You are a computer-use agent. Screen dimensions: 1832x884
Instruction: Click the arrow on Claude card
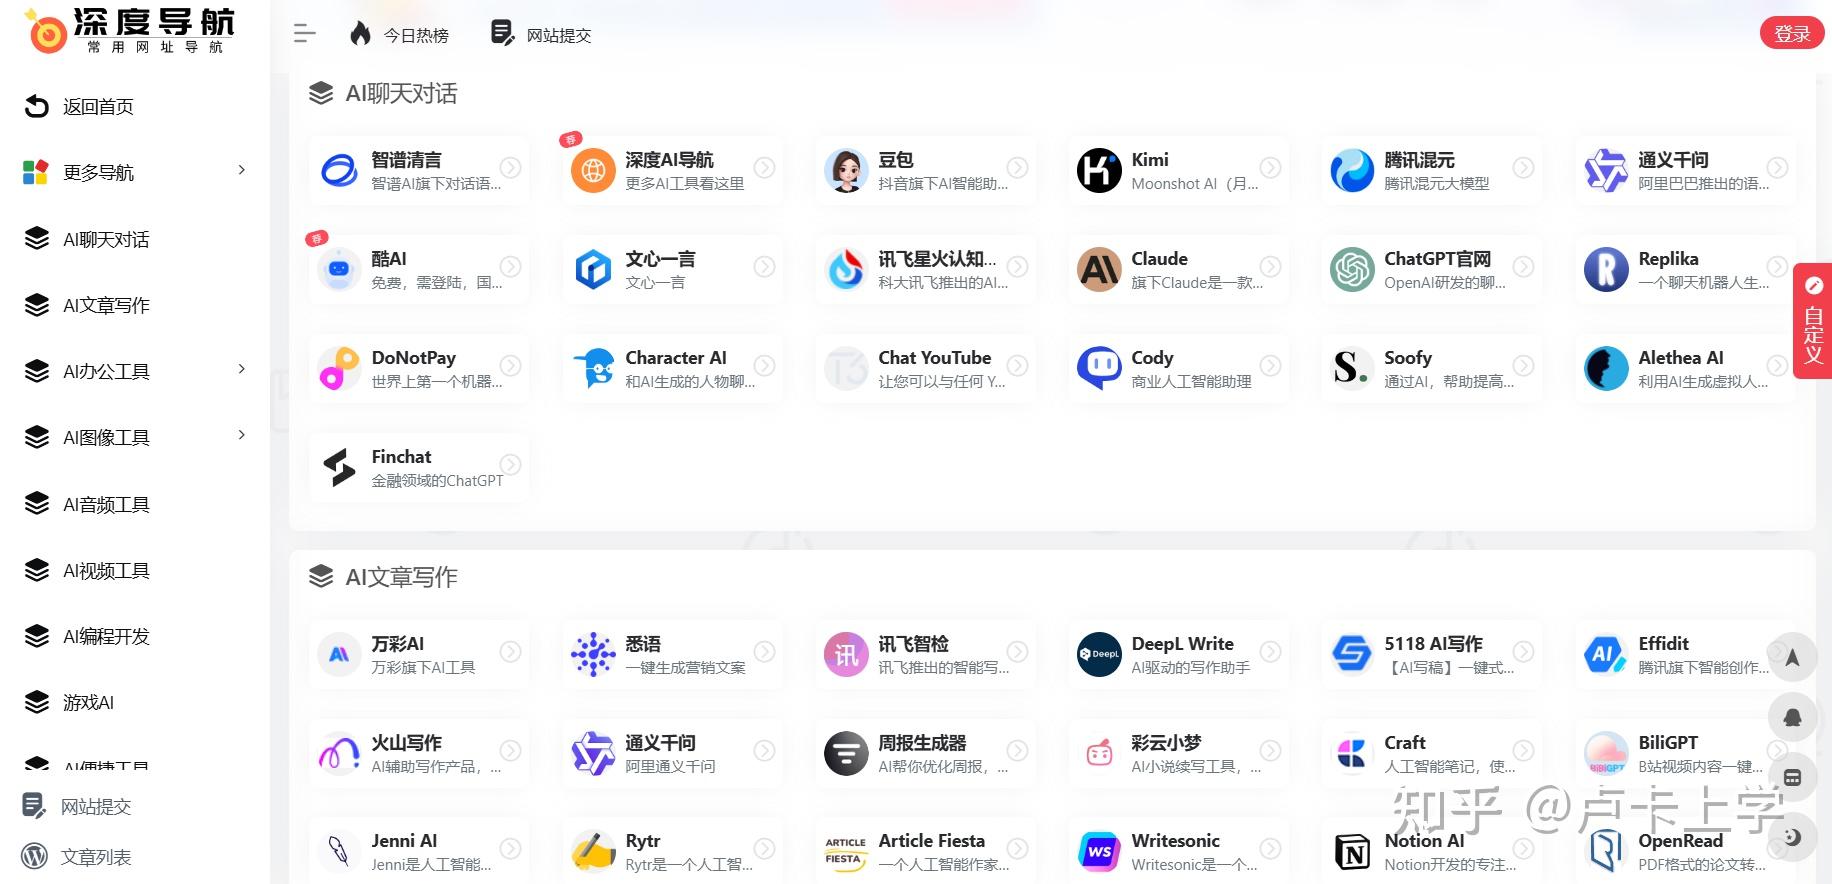(x=1270, y=267)
